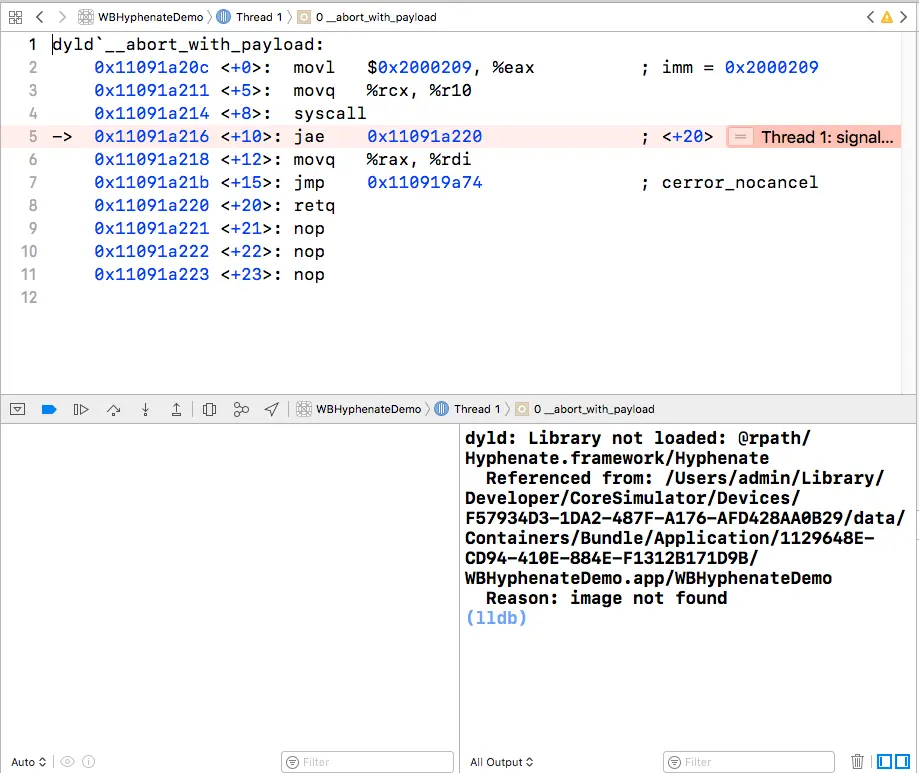
Task: Focus the variables view Filter field
Action: (x=367, y=762)
